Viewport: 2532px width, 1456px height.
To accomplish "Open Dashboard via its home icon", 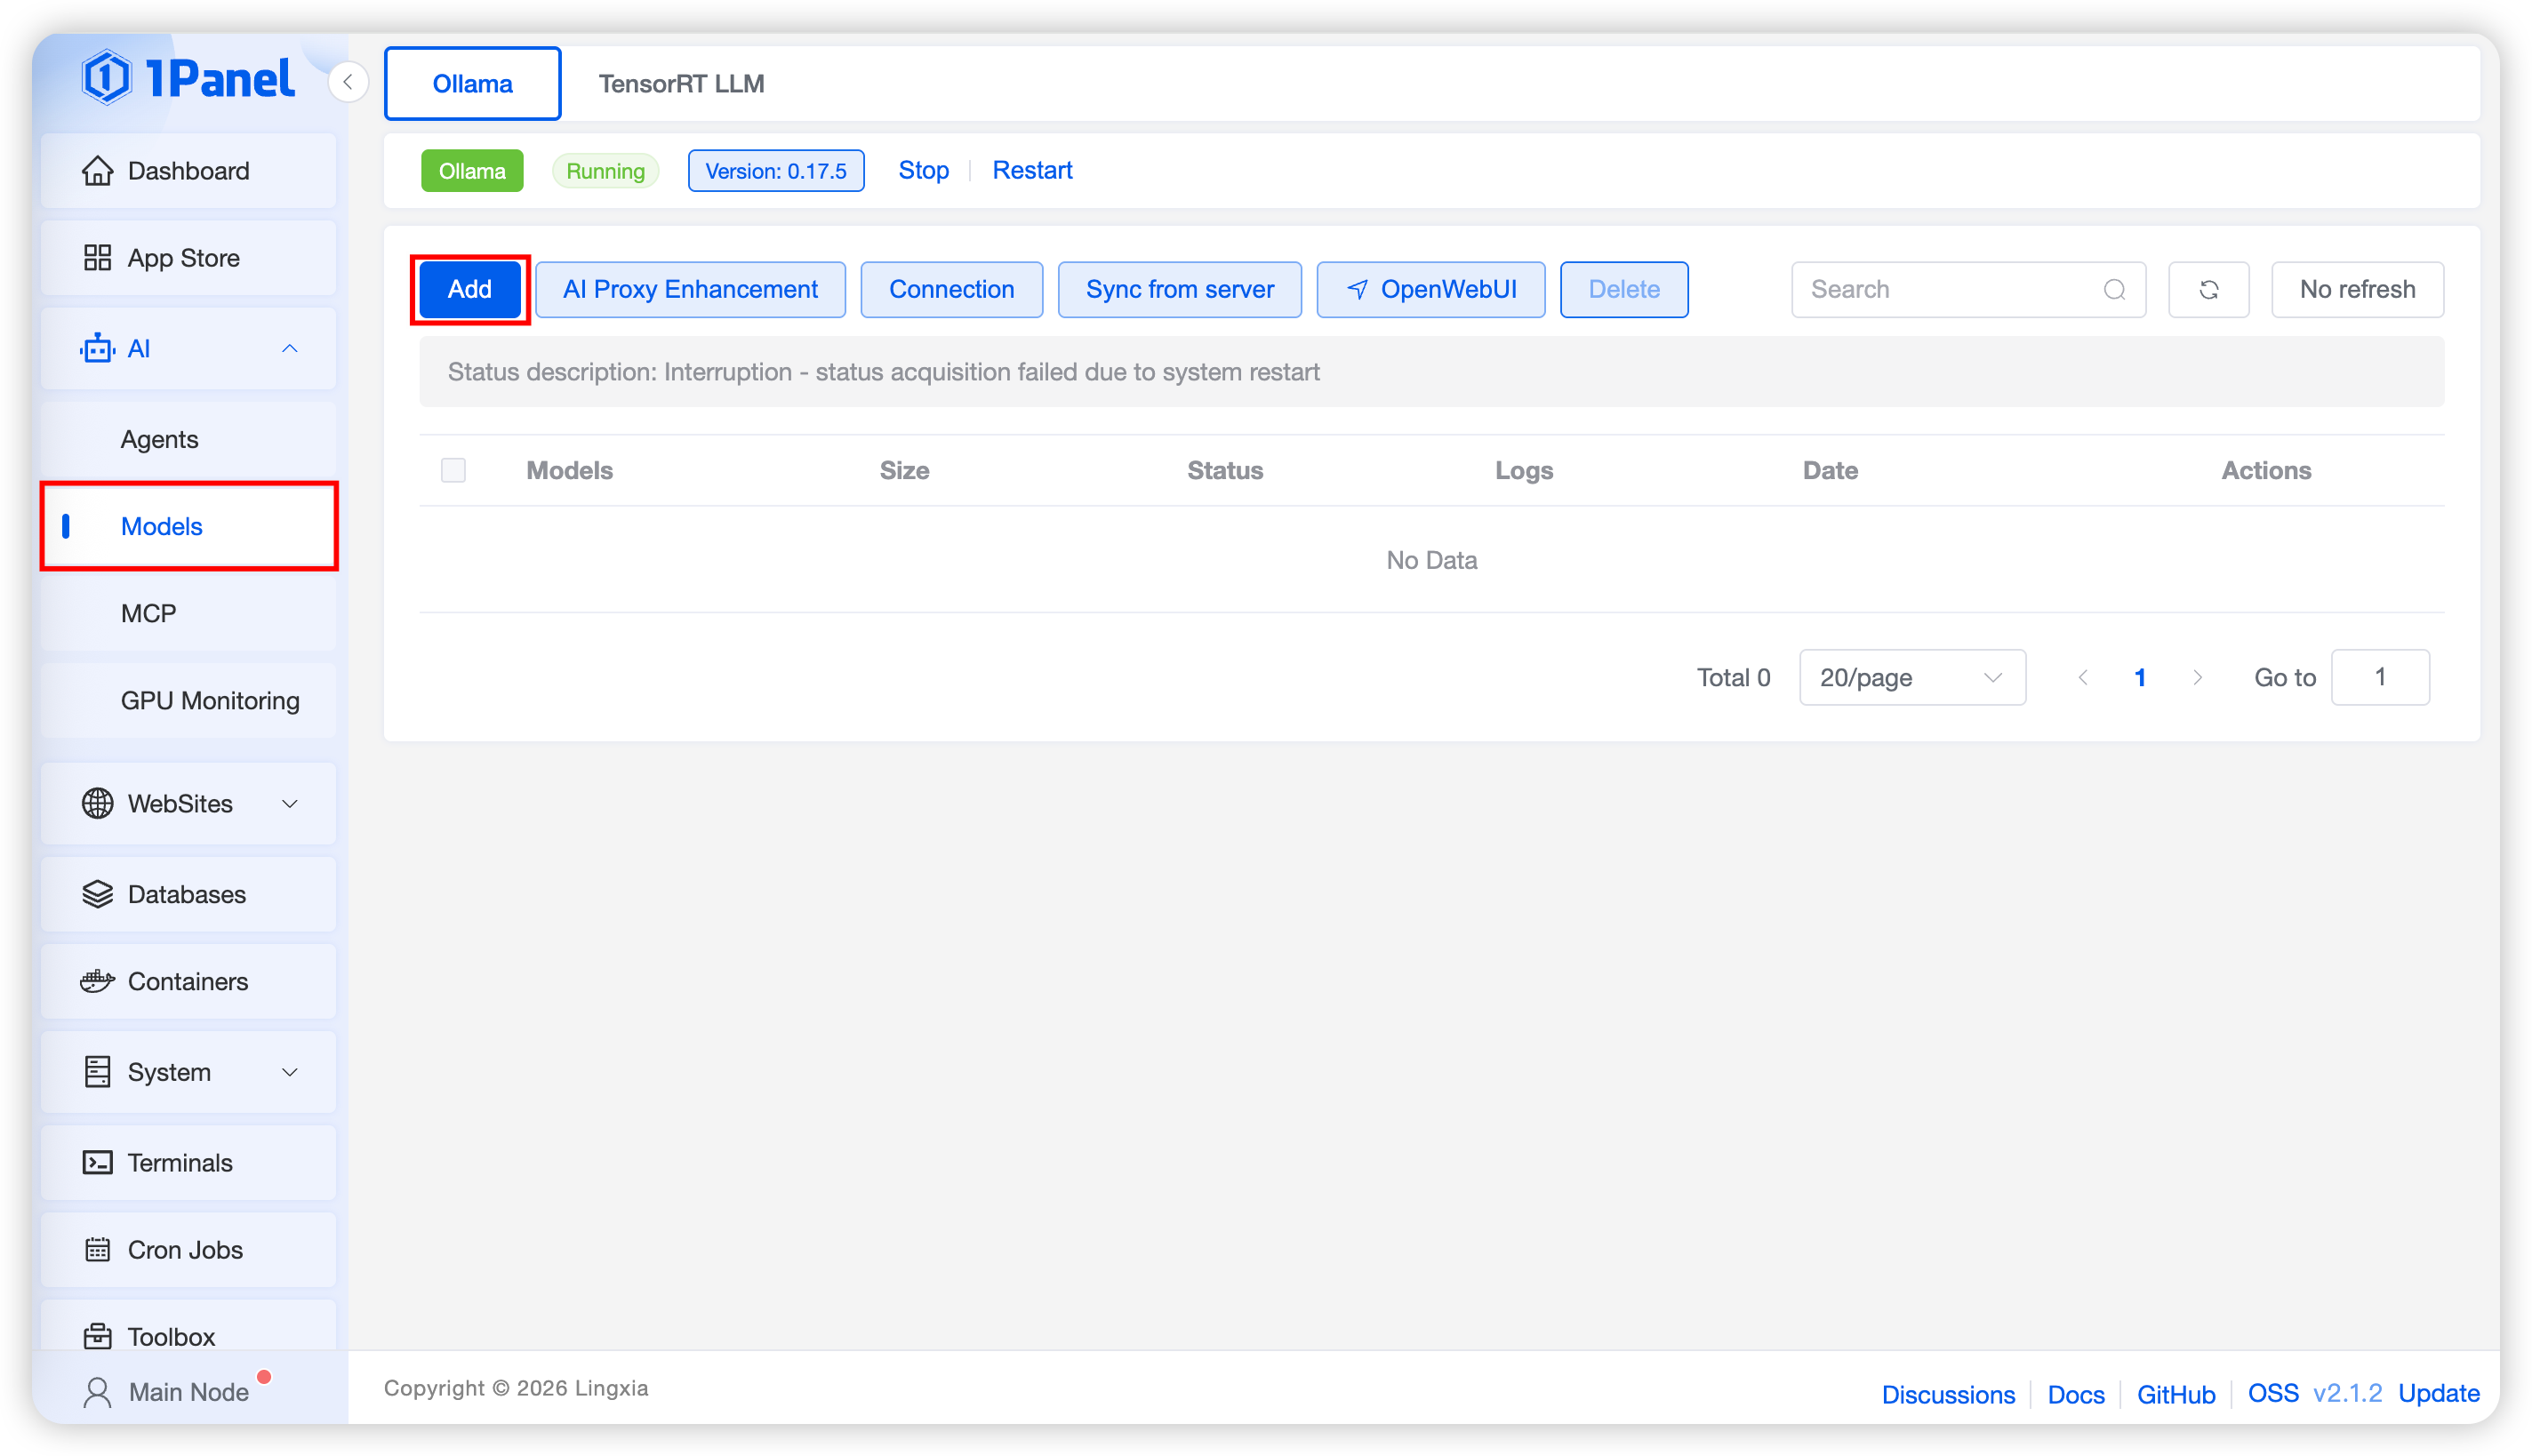I will [97, 171].
